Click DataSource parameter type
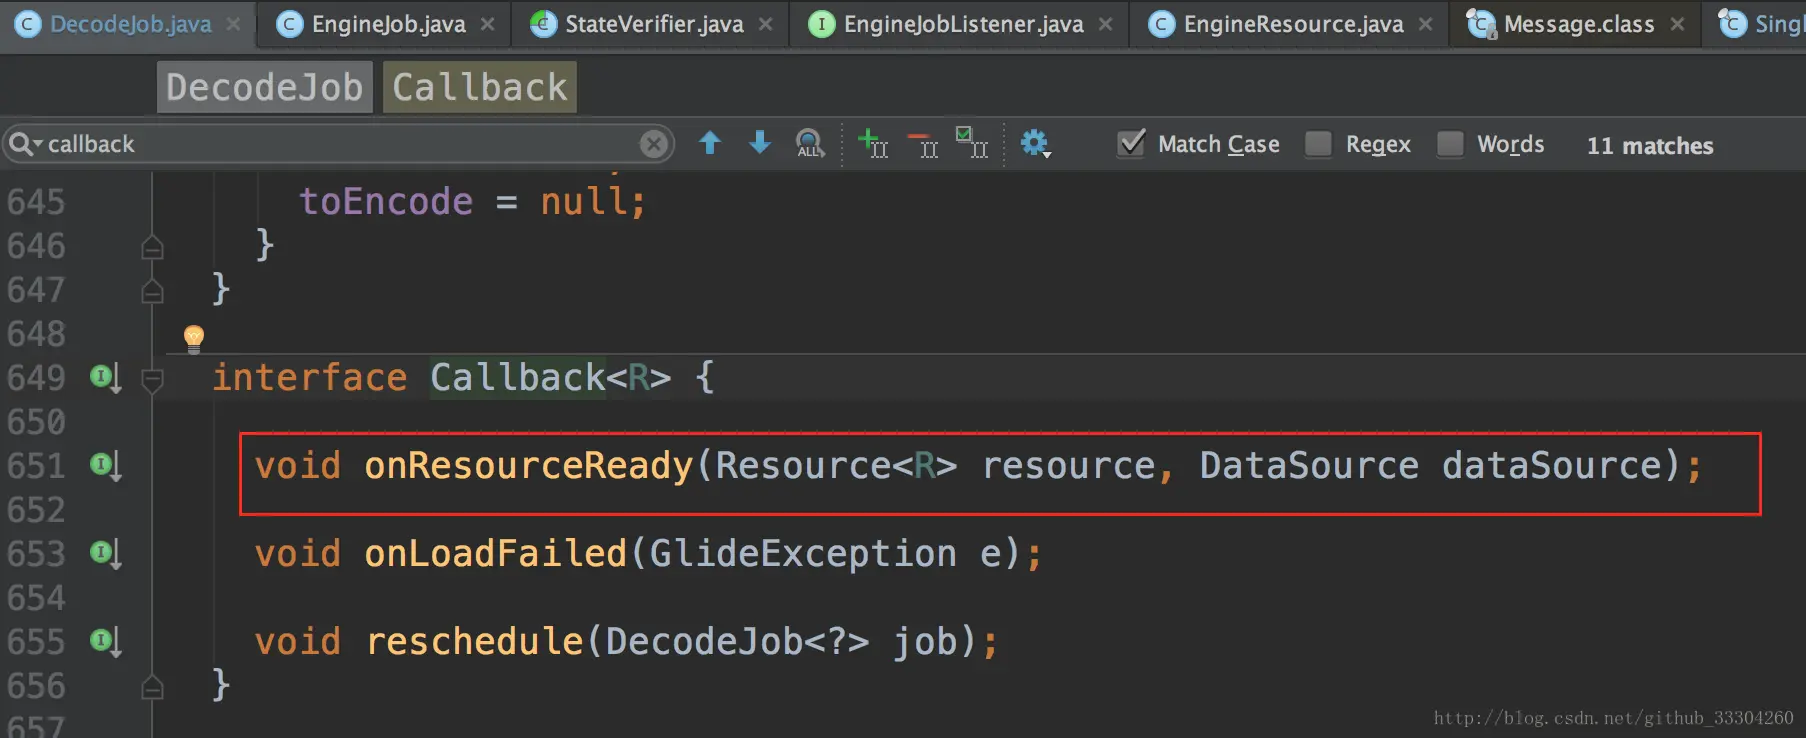 click(x=1309, y=466)
